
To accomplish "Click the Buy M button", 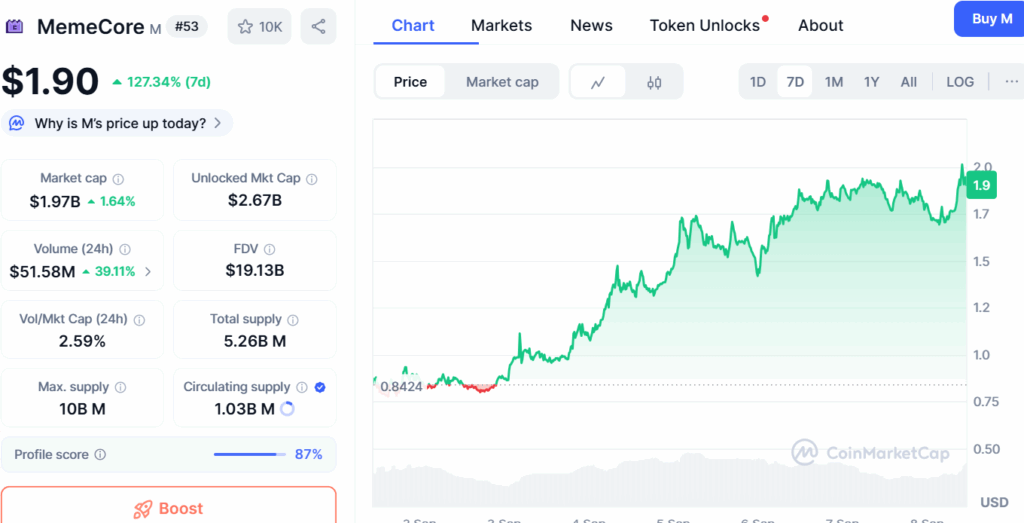I will coord(989,19).
